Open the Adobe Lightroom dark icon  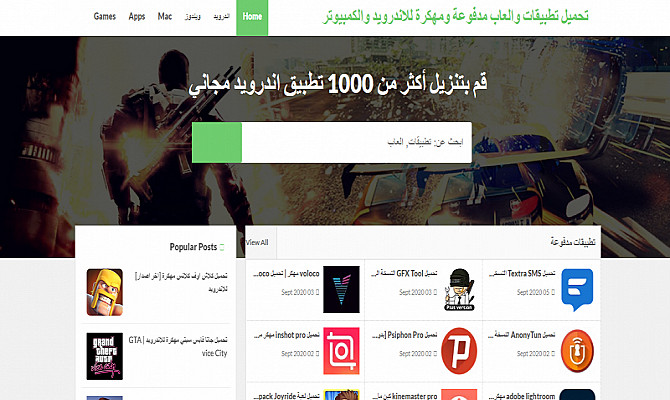577,394
